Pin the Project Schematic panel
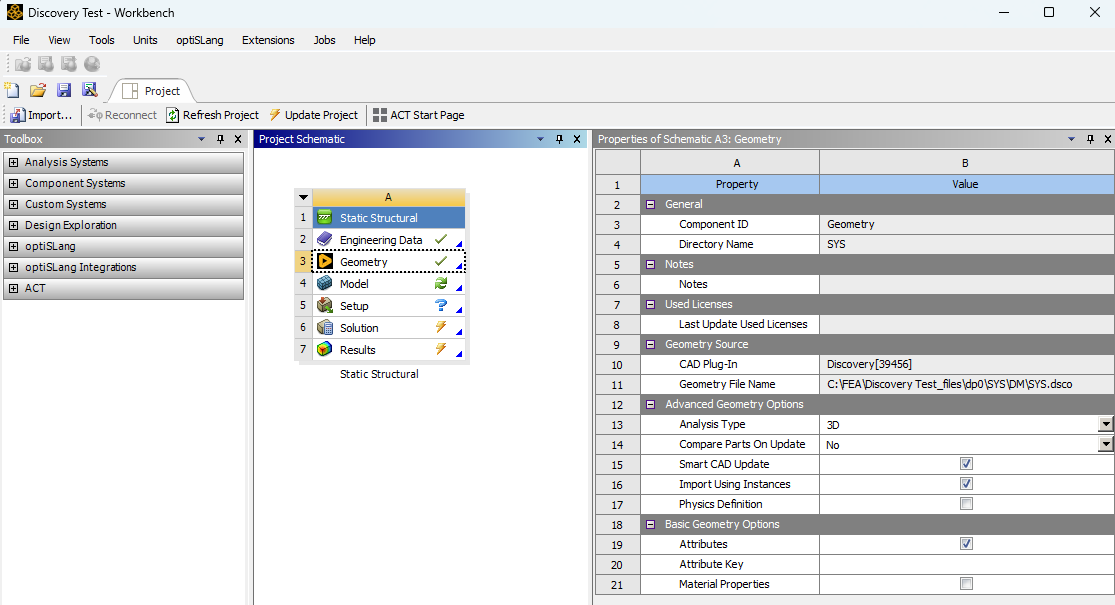The height and width of the screenshot is (605, 1115). (560, 139)
